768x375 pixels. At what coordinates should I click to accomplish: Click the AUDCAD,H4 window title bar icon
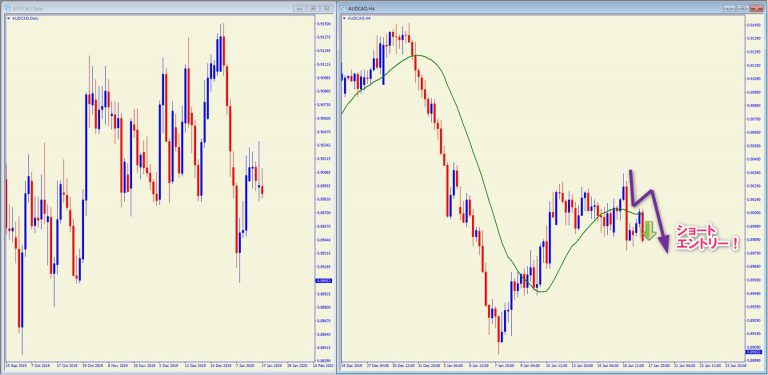tap(344, 8)
